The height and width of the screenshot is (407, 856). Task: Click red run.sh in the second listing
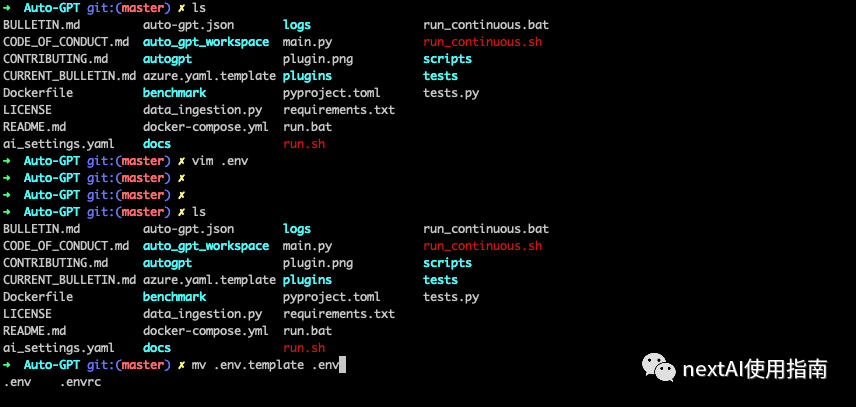coord(303,348)
